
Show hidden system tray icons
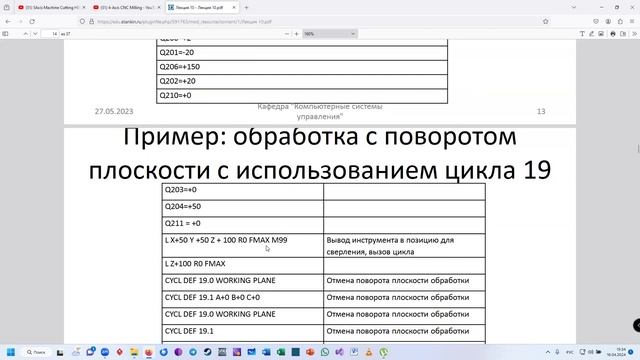pos(548,352)
